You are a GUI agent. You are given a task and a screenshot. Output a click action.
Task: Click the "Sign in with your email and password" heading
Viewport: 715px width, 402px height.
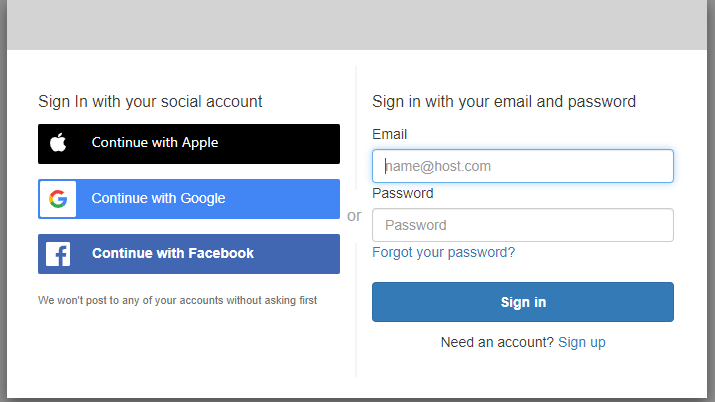click(x=504, y=101)
